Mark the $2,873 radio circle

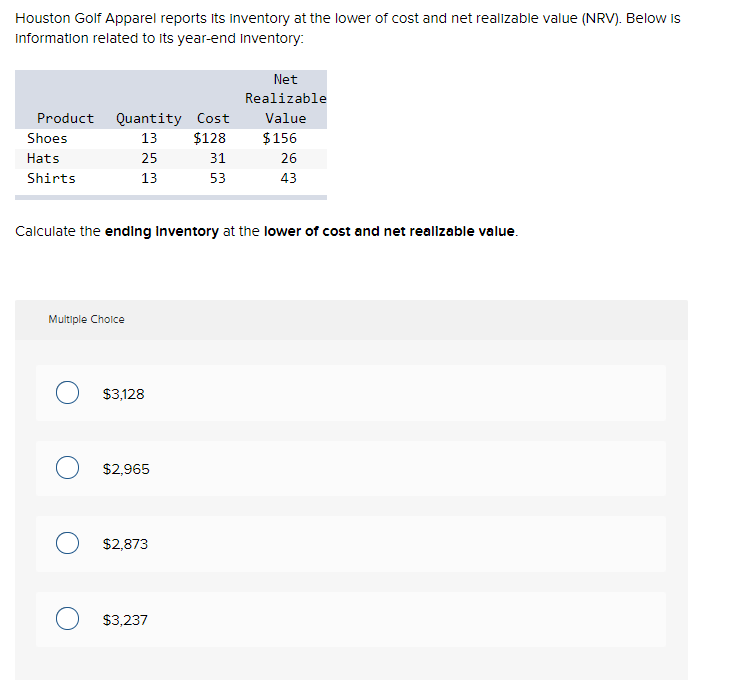coord(68,543)
